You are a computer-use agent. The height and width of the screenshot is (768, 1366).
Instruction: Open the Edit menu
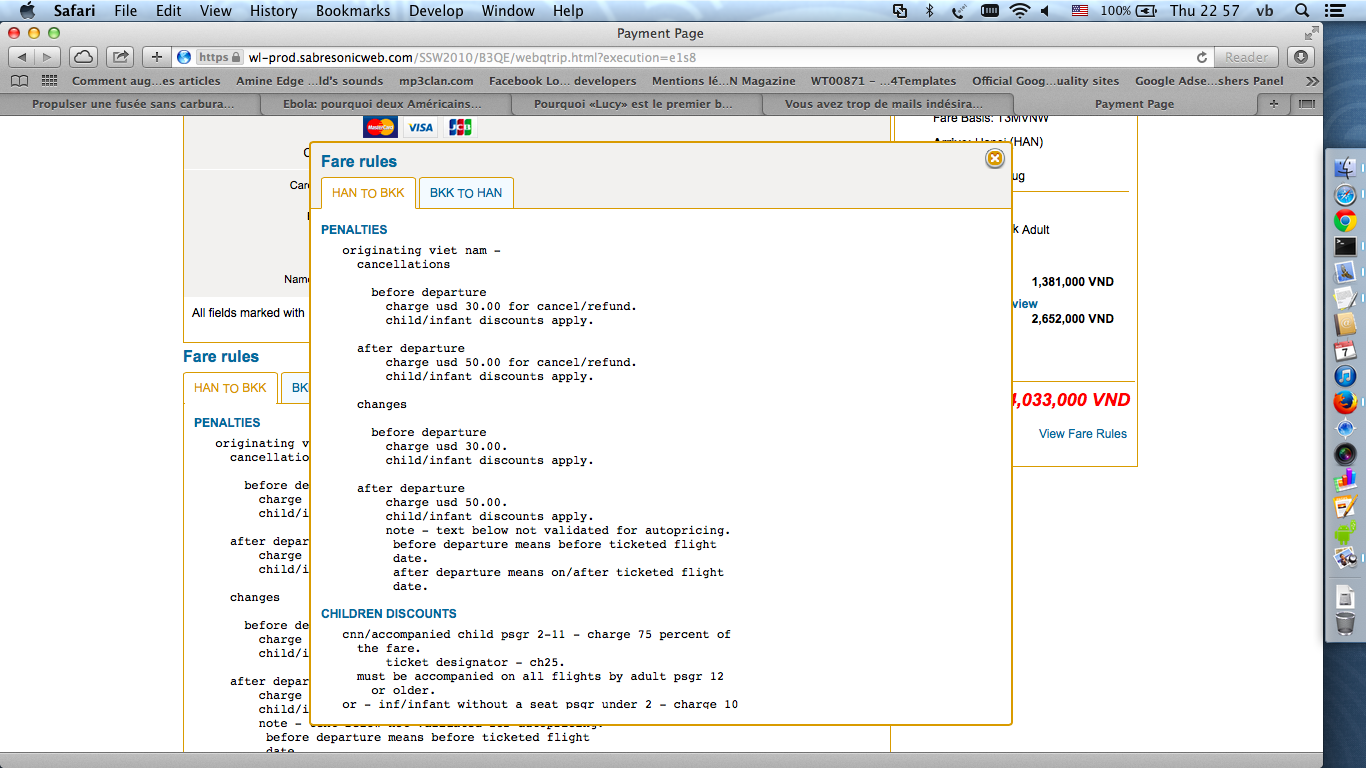pyautogui.click(x=169, y=11)
